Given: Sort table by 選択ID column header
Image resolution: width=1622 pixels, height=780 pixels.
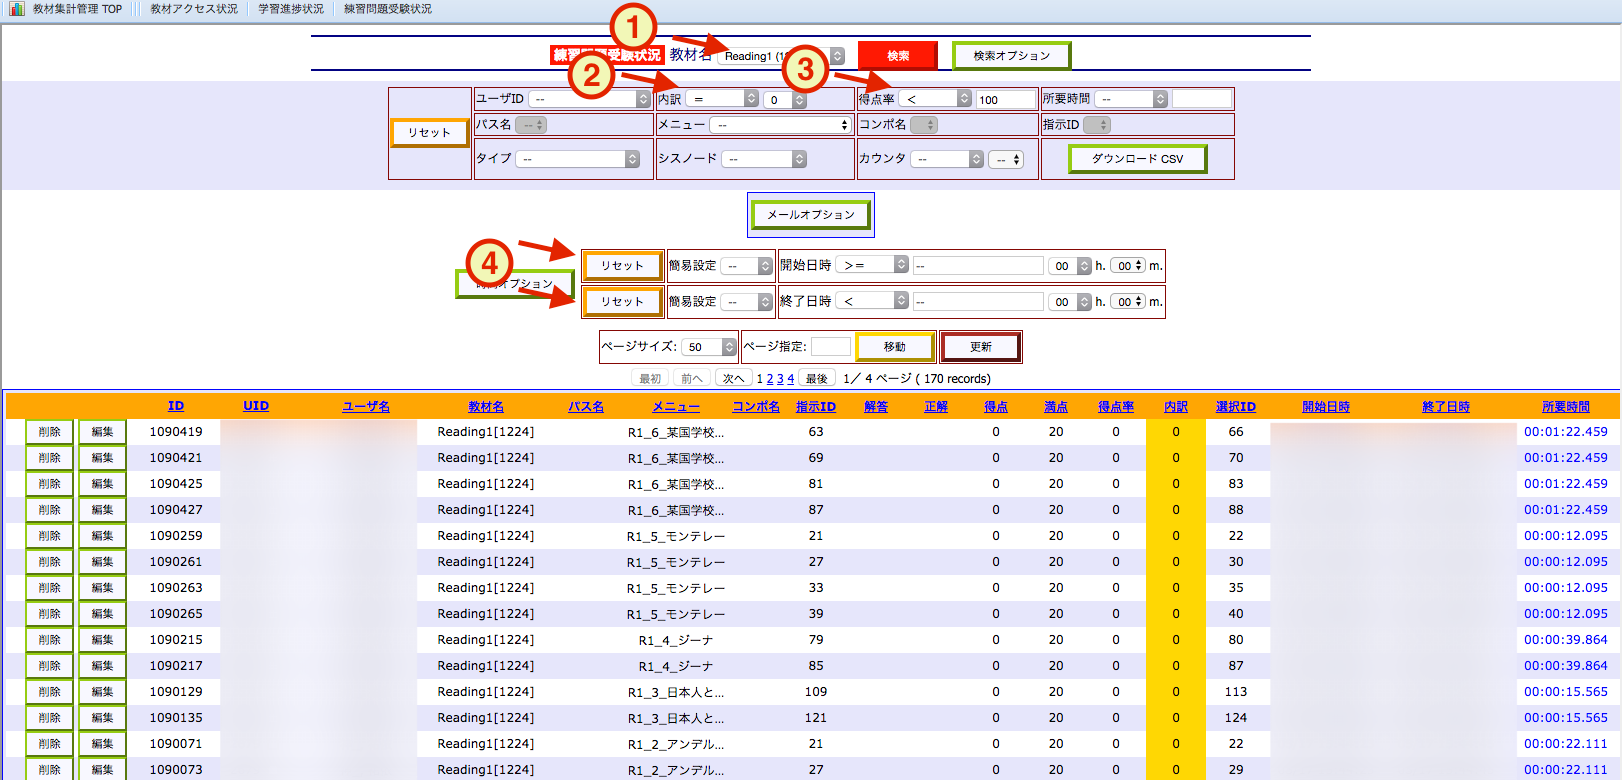Looking at the screenshot, I should tap(1236, 407).
